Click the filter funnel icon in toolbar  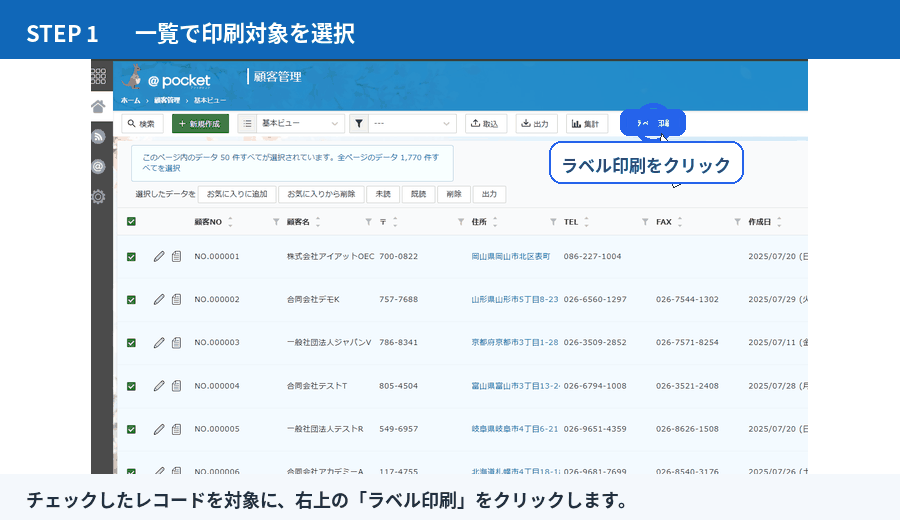(x=359, y=123)
